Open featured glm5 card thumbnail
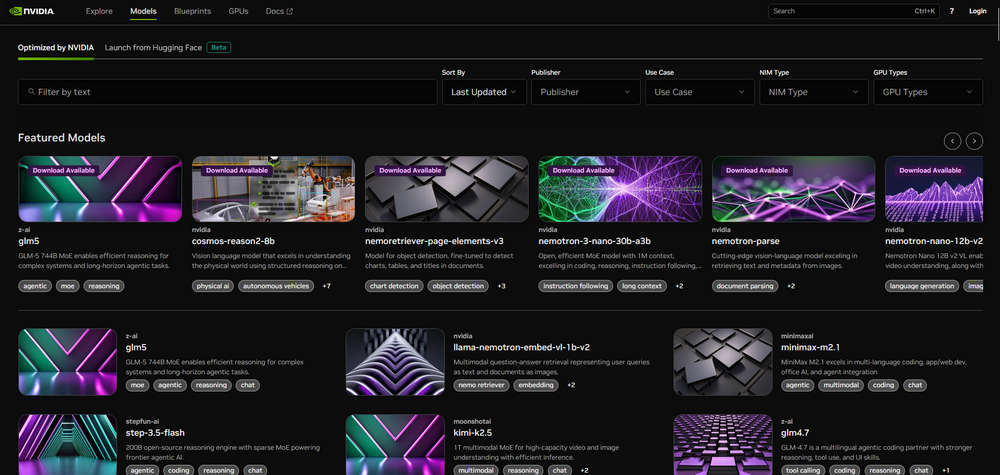Viewport: 1000px width, 475px height. pyautogui.click(x=100, y=189)
